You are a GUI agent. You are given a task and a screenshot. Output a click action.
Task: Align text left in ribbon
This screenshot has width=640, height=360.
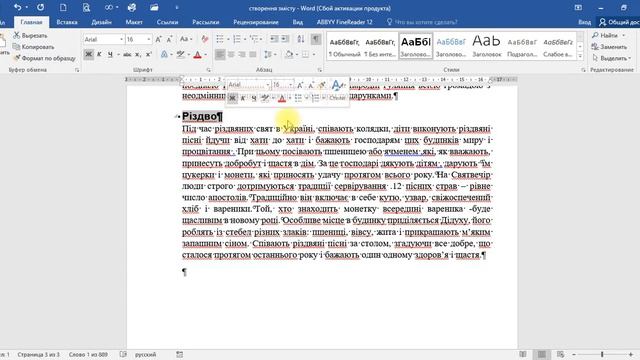tap(220, 54)
